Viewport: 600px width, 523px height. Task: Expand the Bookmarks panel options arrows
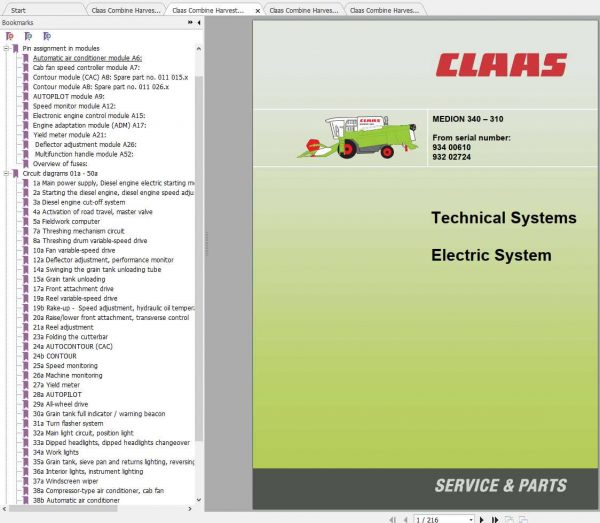pos(190,23)
